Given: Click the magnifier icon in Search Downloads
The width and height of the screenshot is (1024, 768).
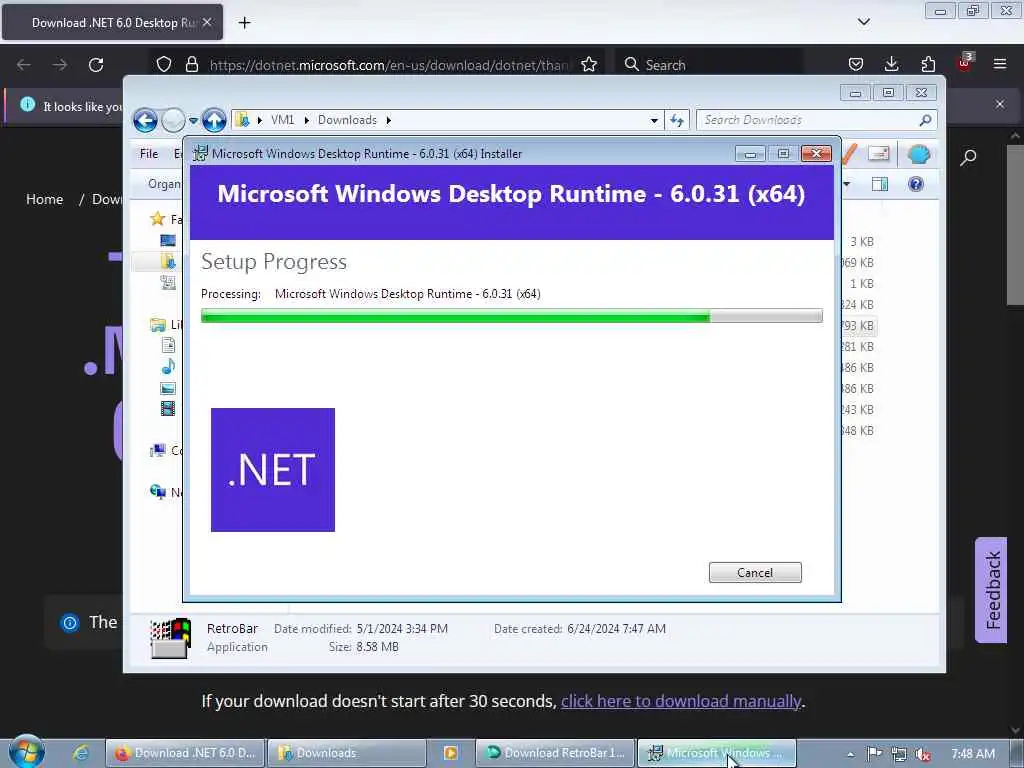Looking at the screenshot, I should (x=925, y=120).
